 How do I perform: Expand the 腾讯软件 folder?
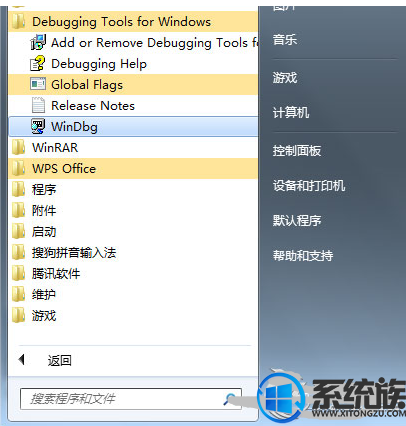(x=133, y=274)
